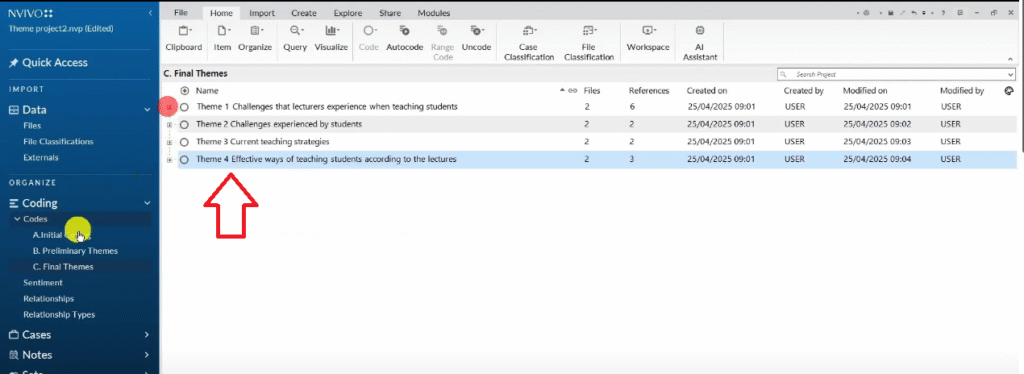The height and width of the screenshot is (374, 1024).
Task: Click the Quick Access pin icon
Action: (13, 63)
